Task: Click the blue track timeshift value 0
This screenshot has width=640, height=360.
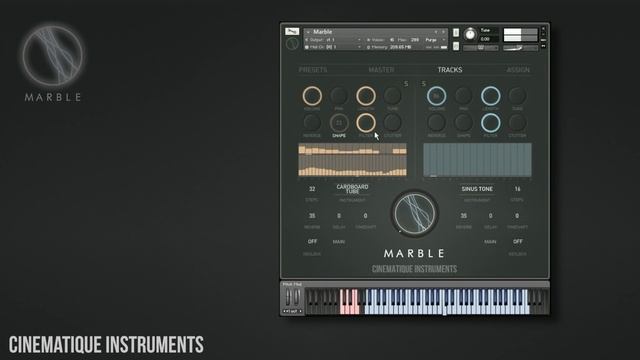Action: 517,216
